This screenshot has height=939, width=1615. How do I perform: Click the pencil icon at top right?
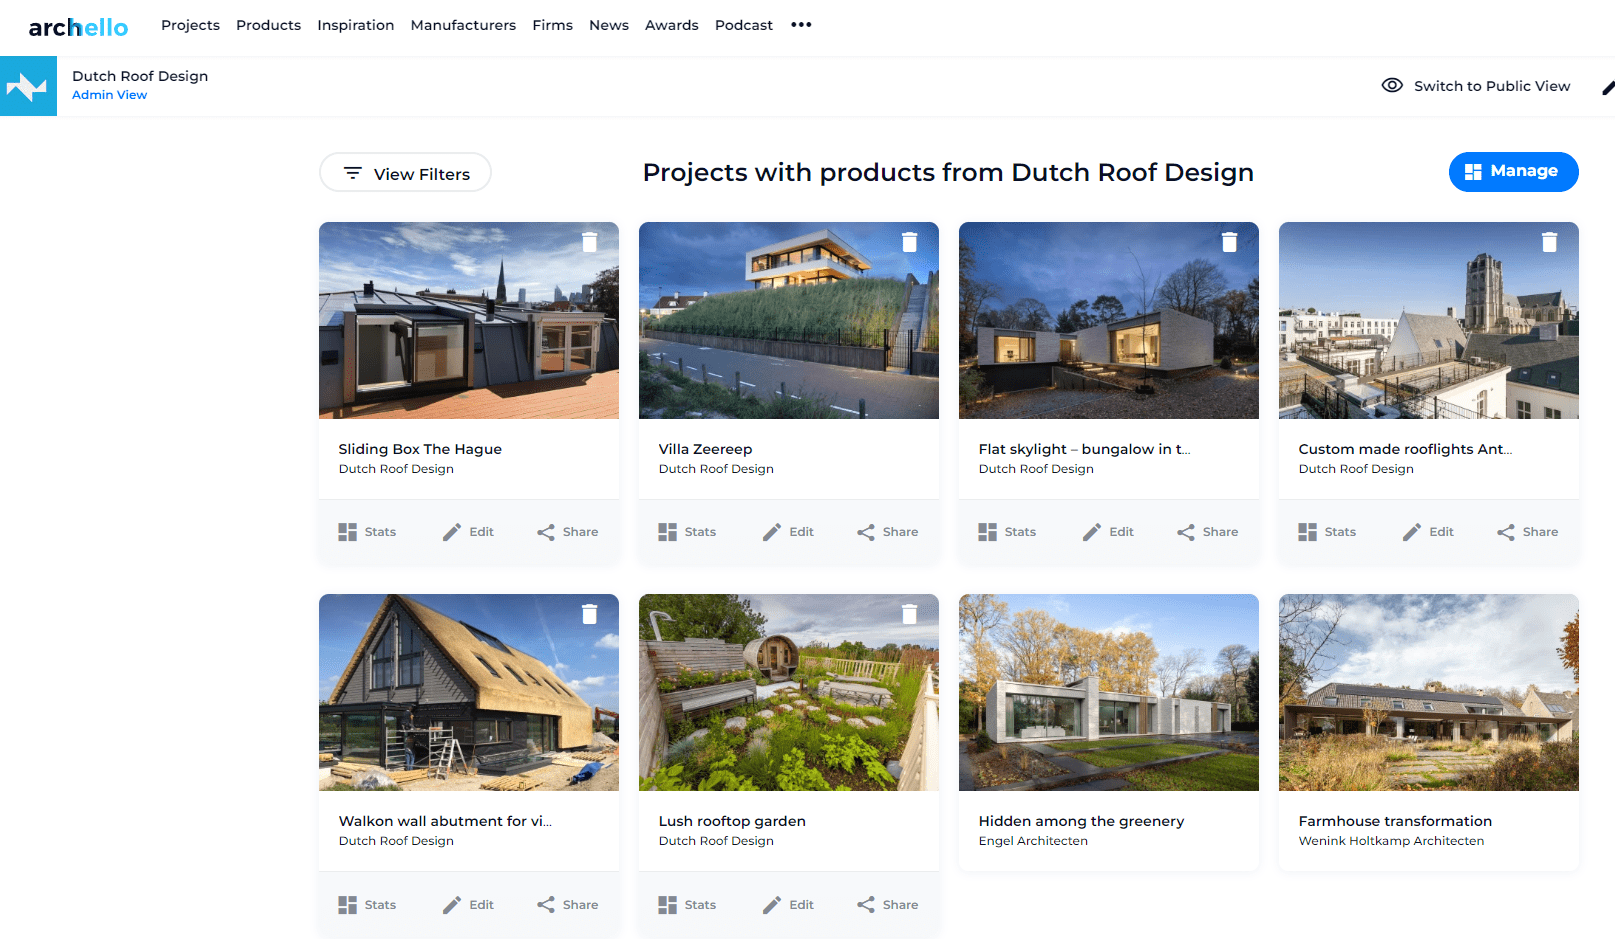(1607, 88)
